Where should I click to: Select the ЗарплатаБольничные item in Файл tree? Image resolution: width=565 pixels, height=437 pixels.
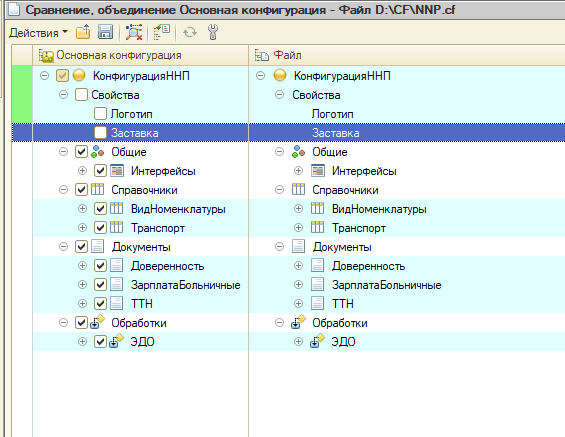[387, 285]
